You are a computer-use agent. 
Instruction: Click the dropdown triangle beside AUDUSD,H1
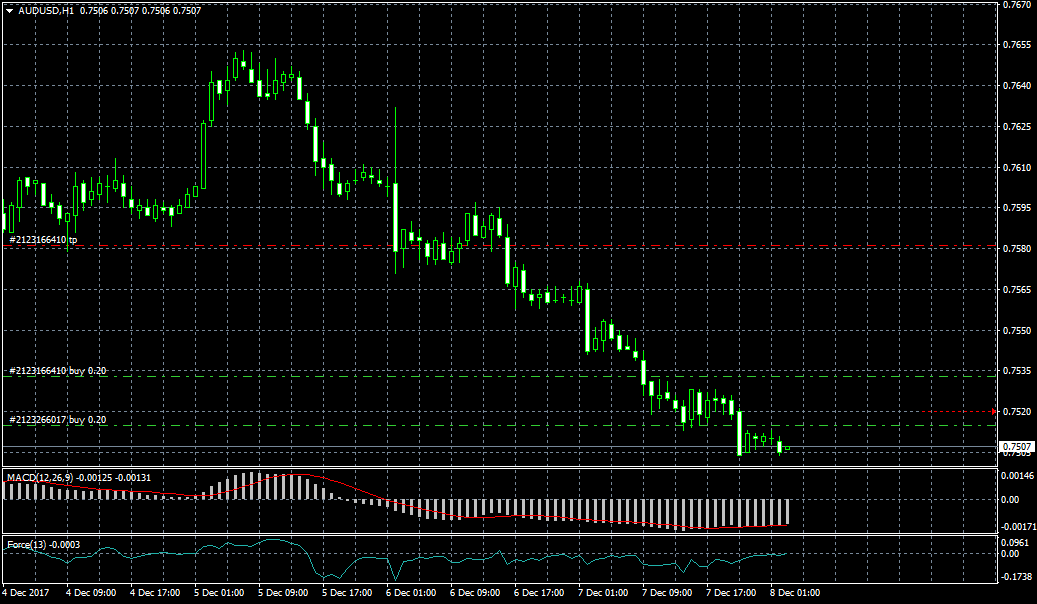(x=10, y=10)
